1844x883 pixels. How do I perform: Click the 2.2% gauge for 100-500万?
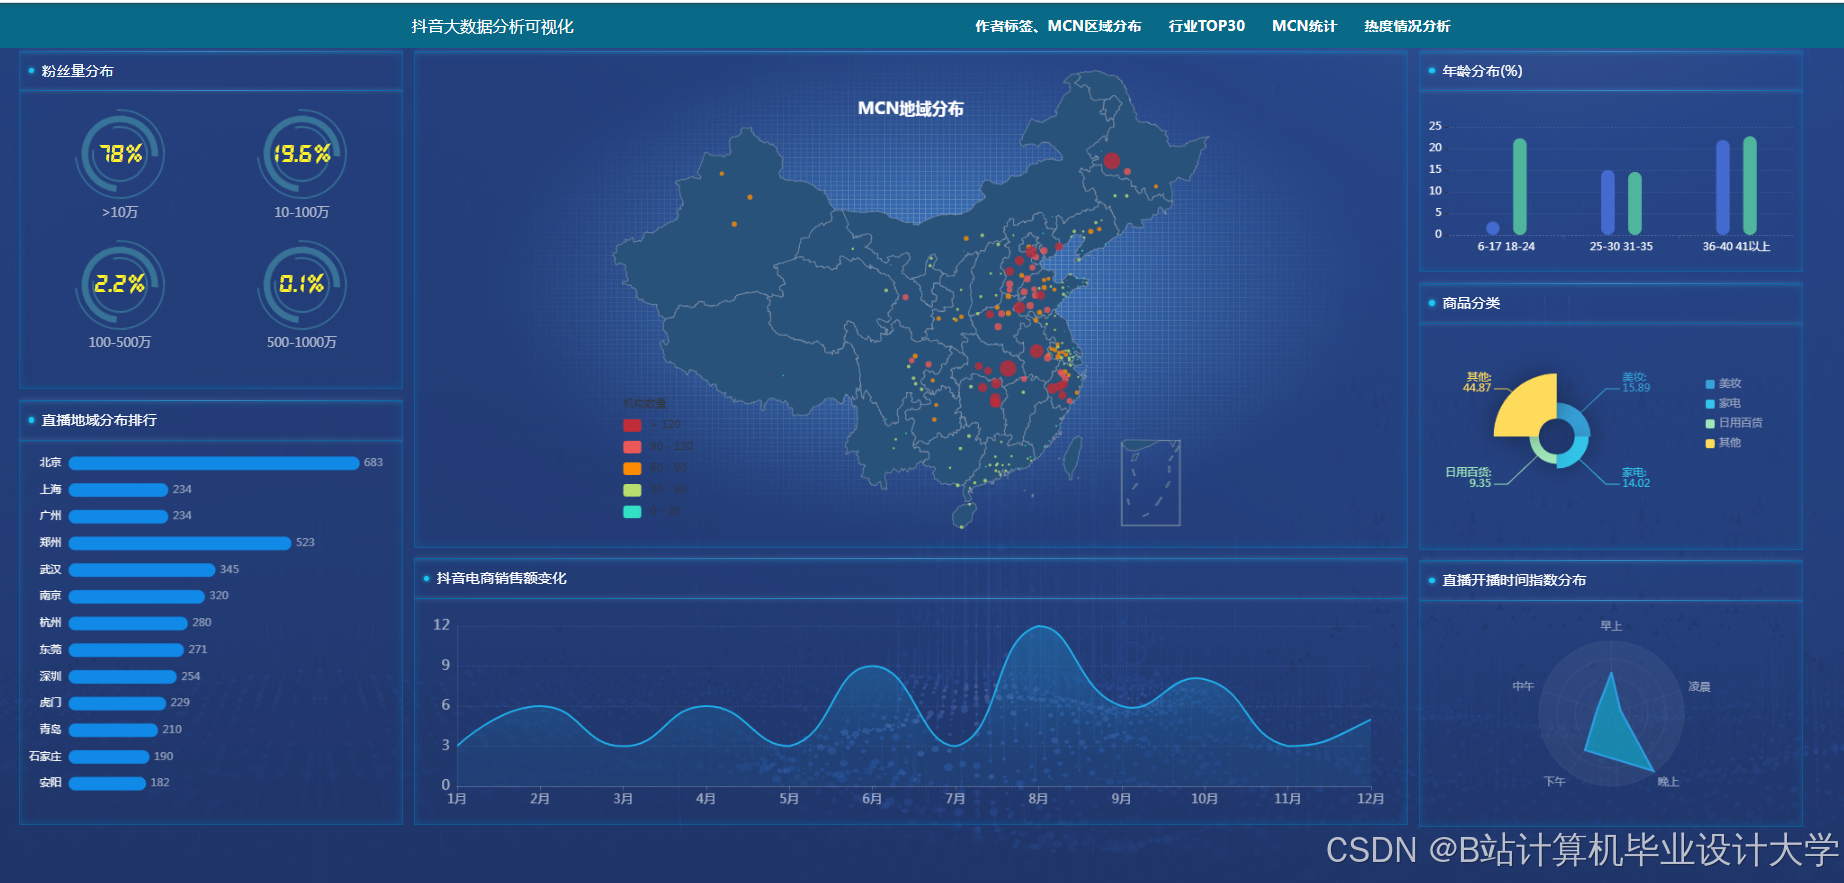point(120,285)
